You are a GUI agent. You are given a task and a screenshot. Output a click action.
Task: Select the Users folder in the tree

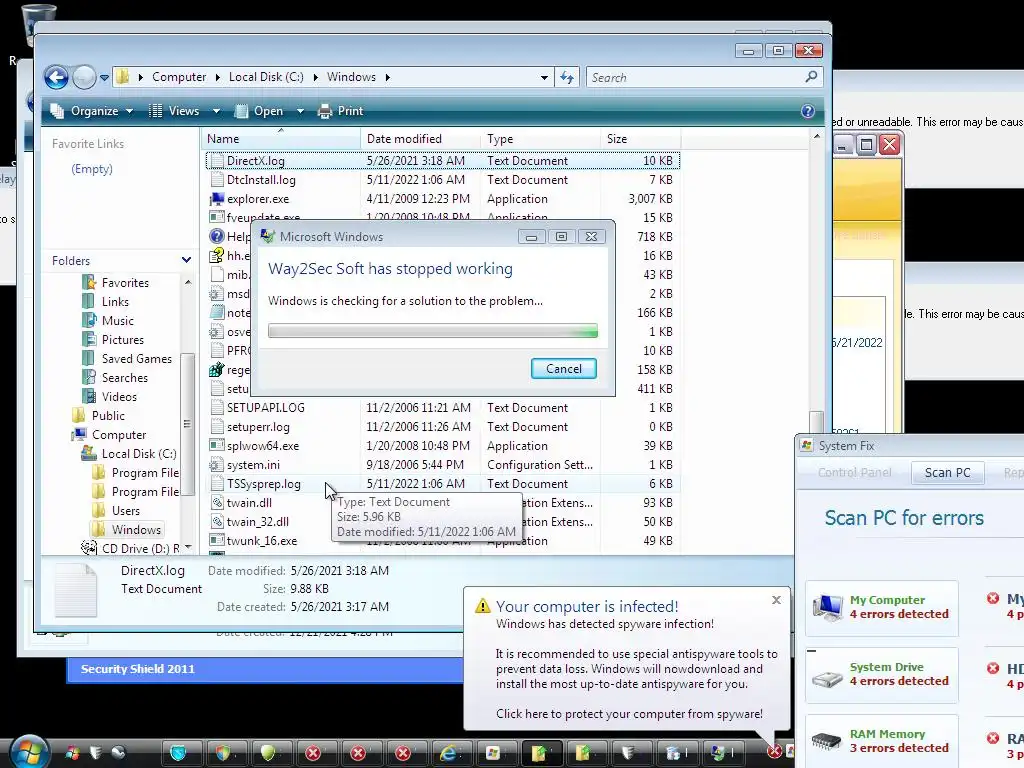[116, 511]
